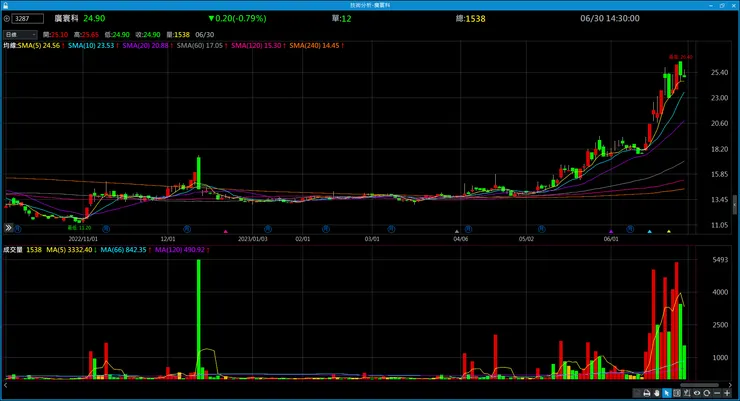Click the axis settings icon in the bottom toolbar

687,393
